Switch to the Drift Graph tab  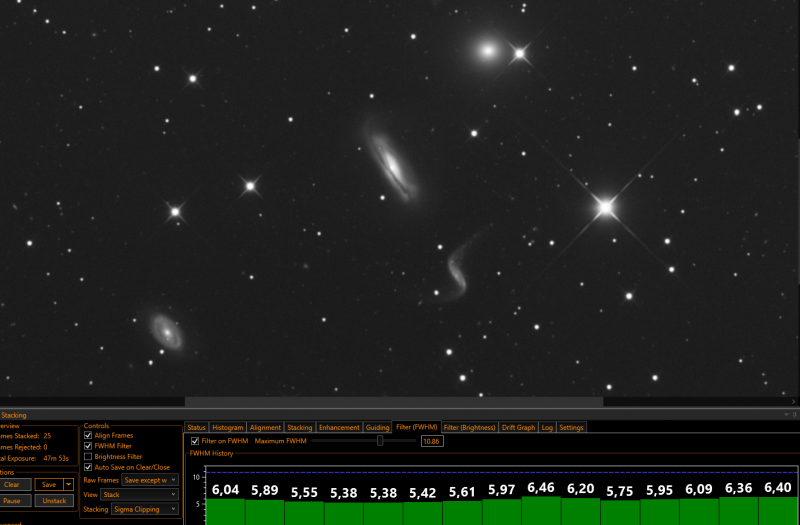[519, 428]
